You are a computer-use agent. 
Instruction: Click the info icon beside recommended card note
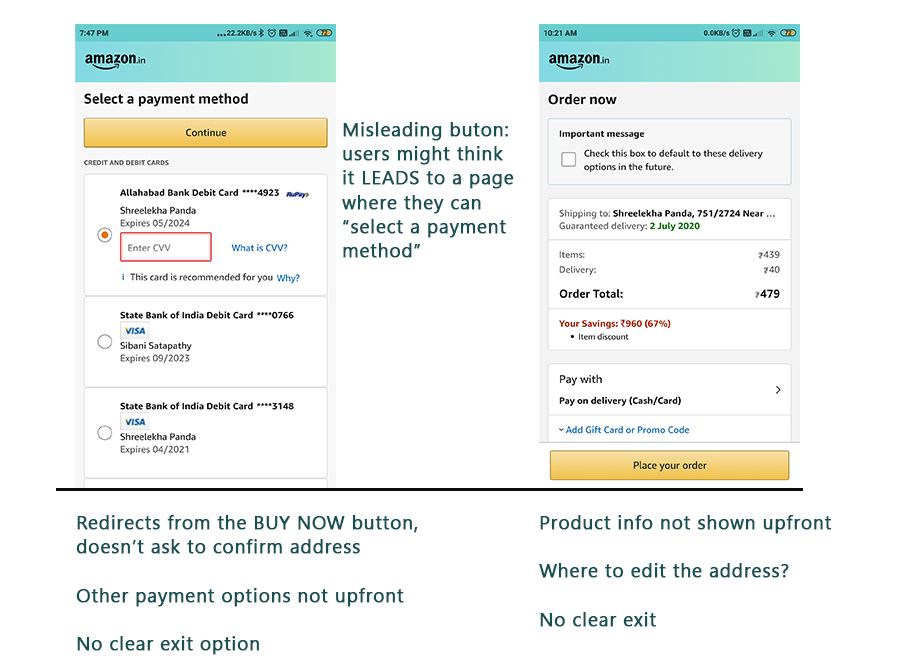123,277
